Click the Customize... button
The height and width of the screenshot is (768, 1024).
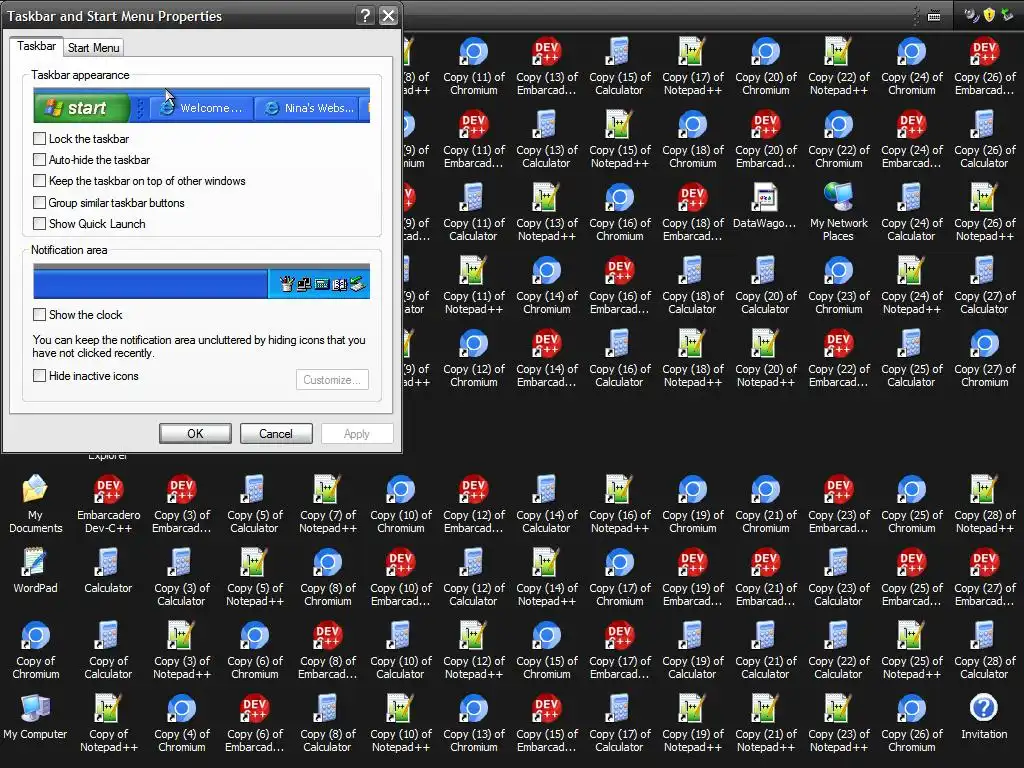tap(332, 379)
